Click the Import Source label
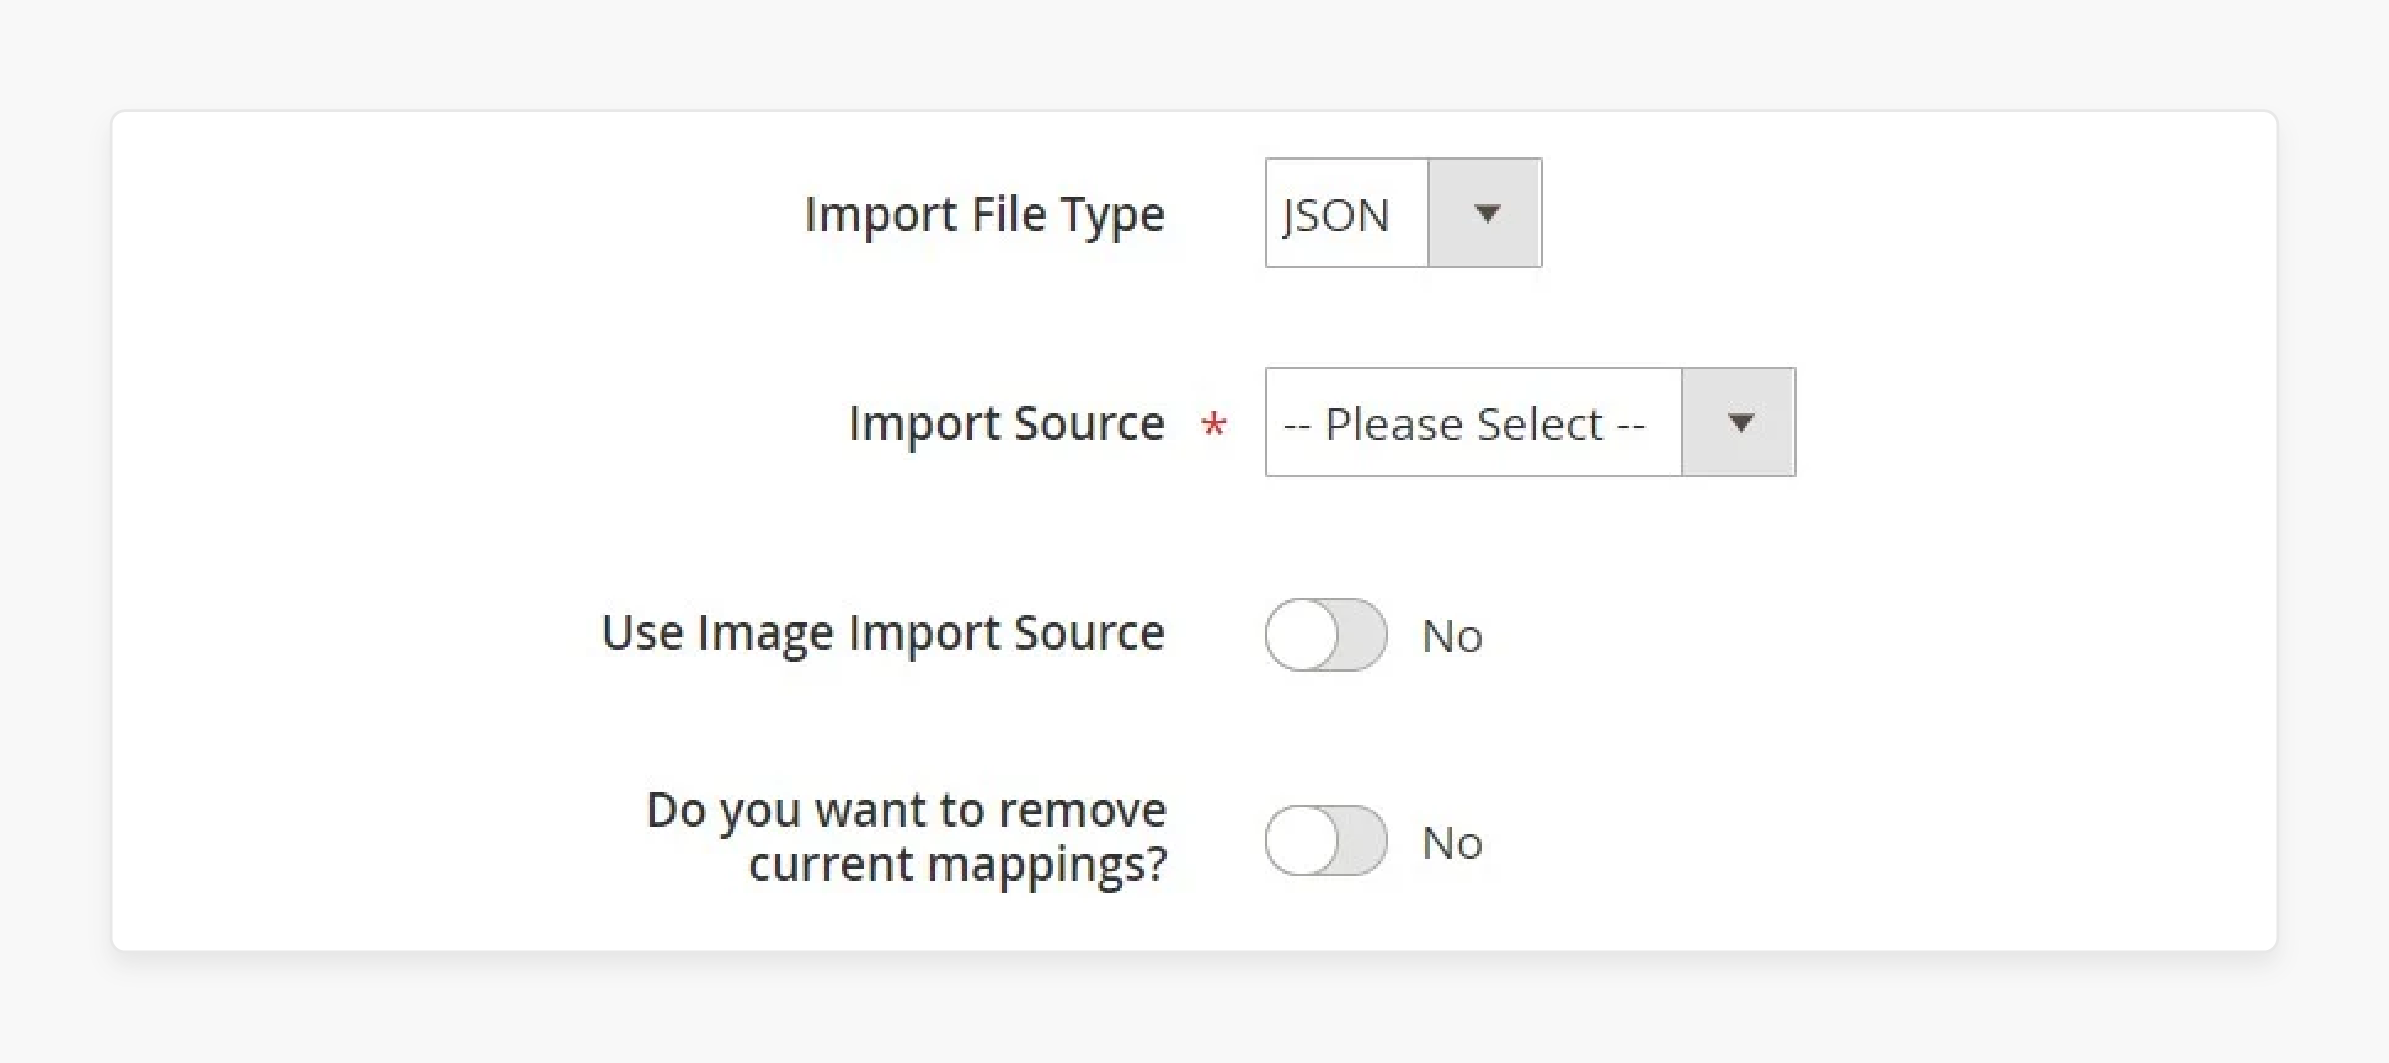The height and width of the screenshot is (1063, 2389). pos(1007,424)
